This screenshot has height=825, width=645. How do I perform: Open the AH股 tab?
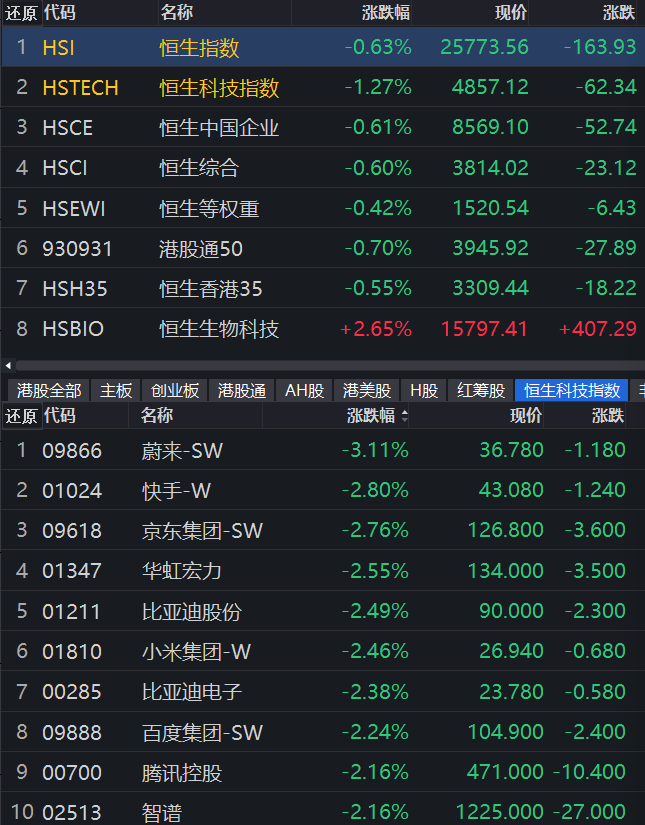[304, 390]
